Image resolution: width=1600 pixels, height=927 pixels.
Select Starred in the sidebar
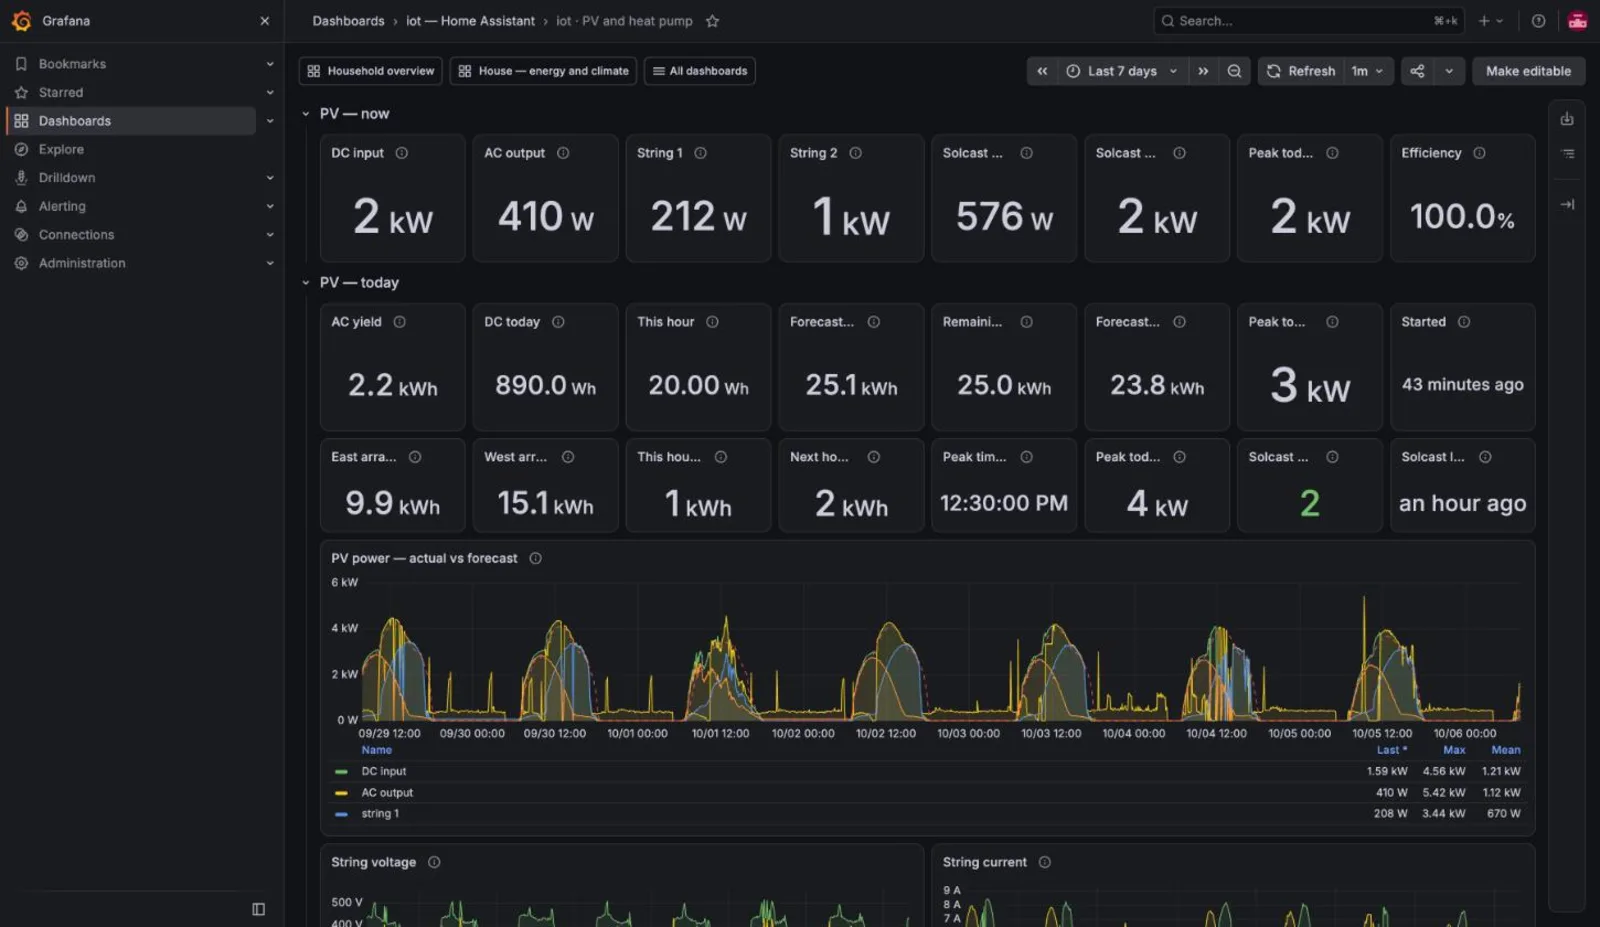click(61, 92)
